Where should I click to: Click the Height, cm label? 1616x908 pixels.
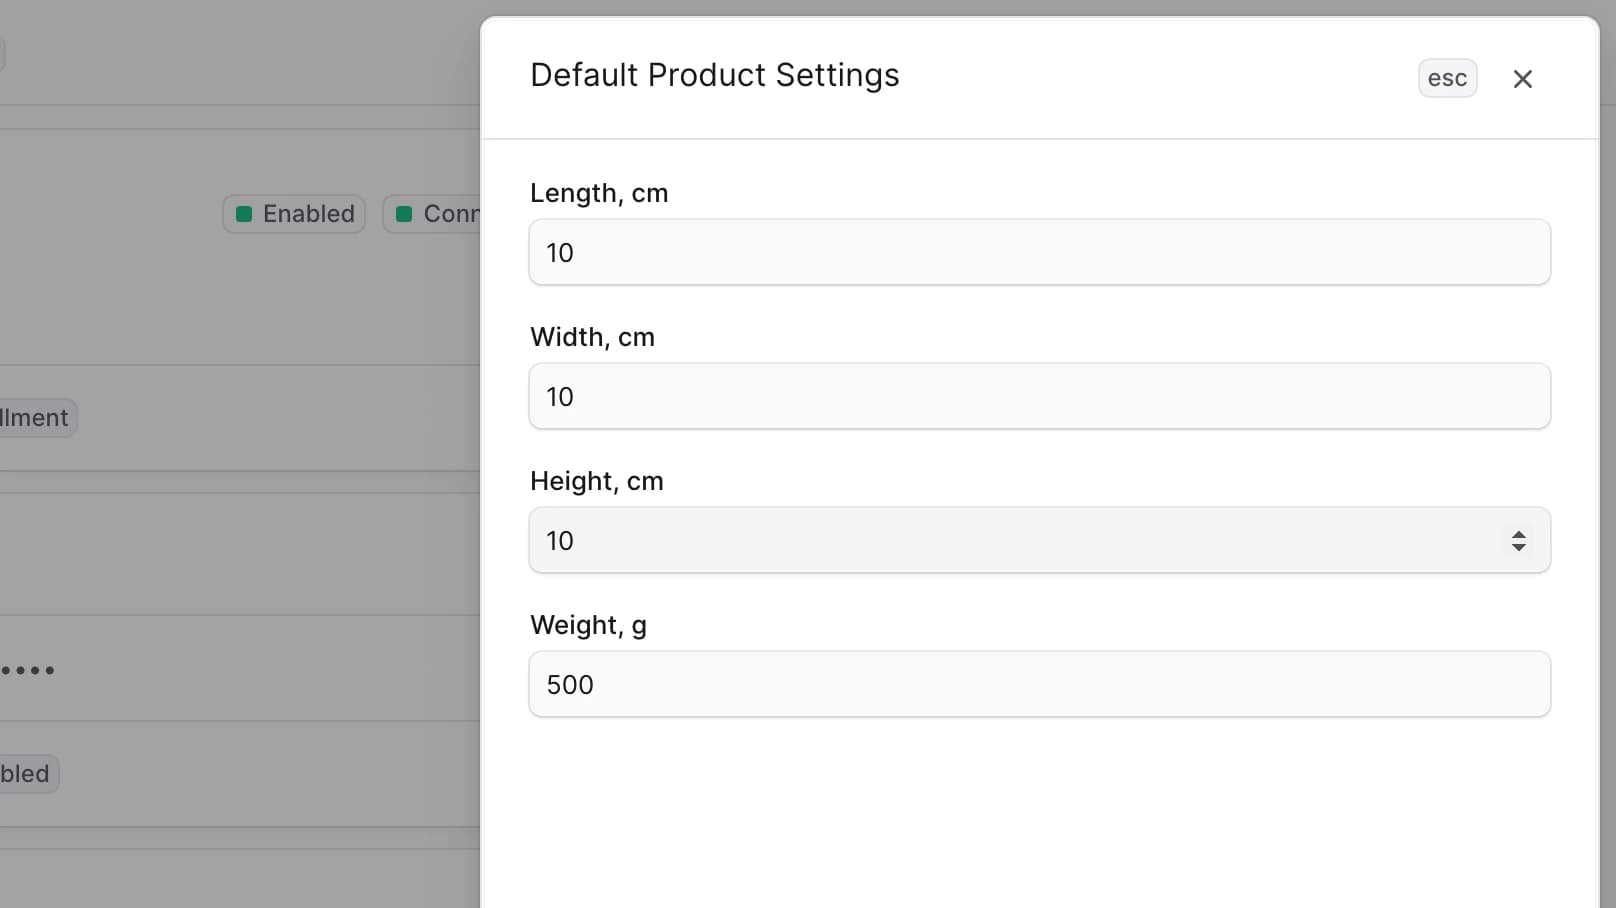click(597, 481)
